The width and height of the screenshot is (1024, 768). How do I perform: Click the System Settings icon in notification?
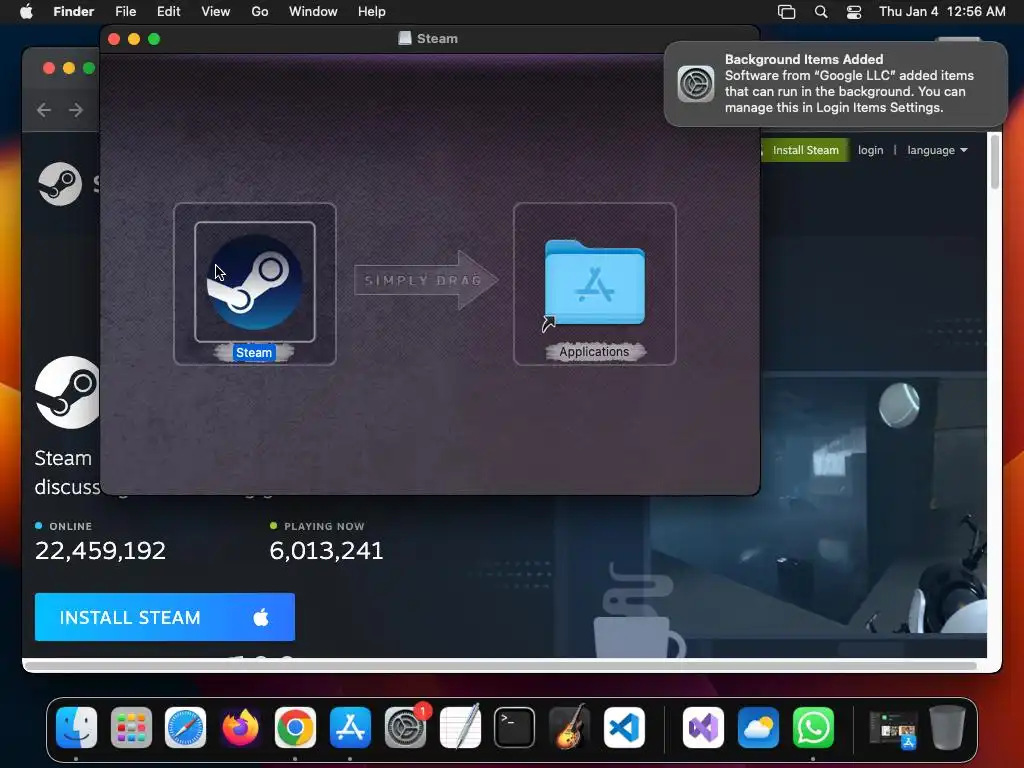pos(696,84)
